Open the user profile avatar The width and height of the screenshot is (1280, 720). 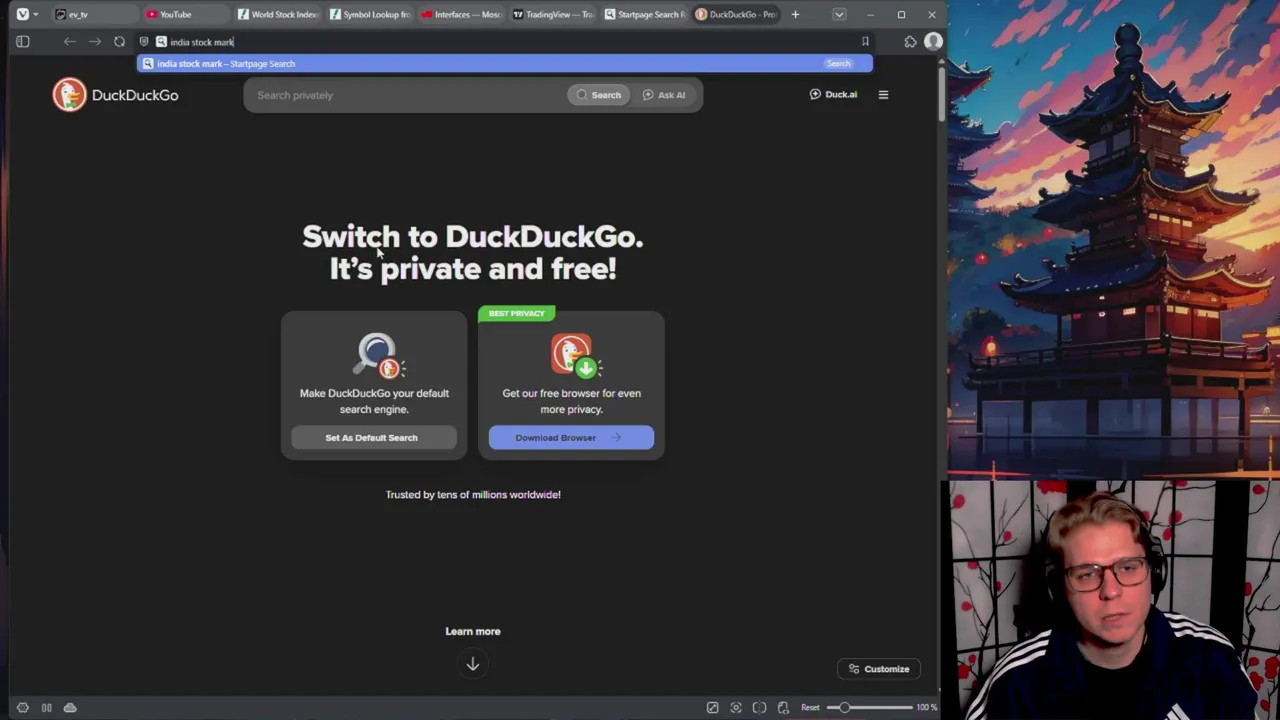[x=933, y=42]
